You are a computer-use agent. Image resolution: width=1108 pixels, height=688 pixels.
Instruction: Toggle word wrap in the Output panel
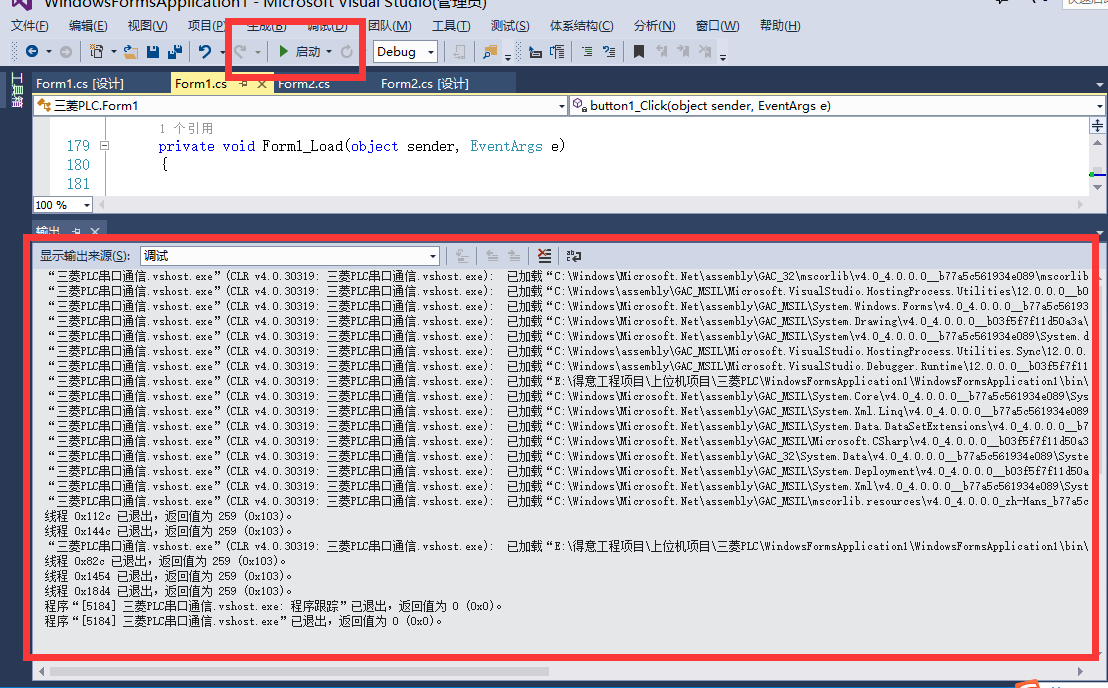tap(574, 256)
